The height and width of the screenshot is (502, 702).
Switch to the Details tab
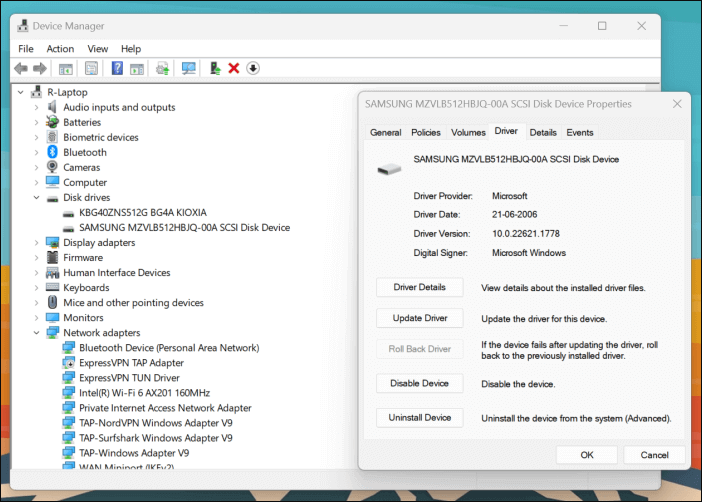(x=543, y=132)
